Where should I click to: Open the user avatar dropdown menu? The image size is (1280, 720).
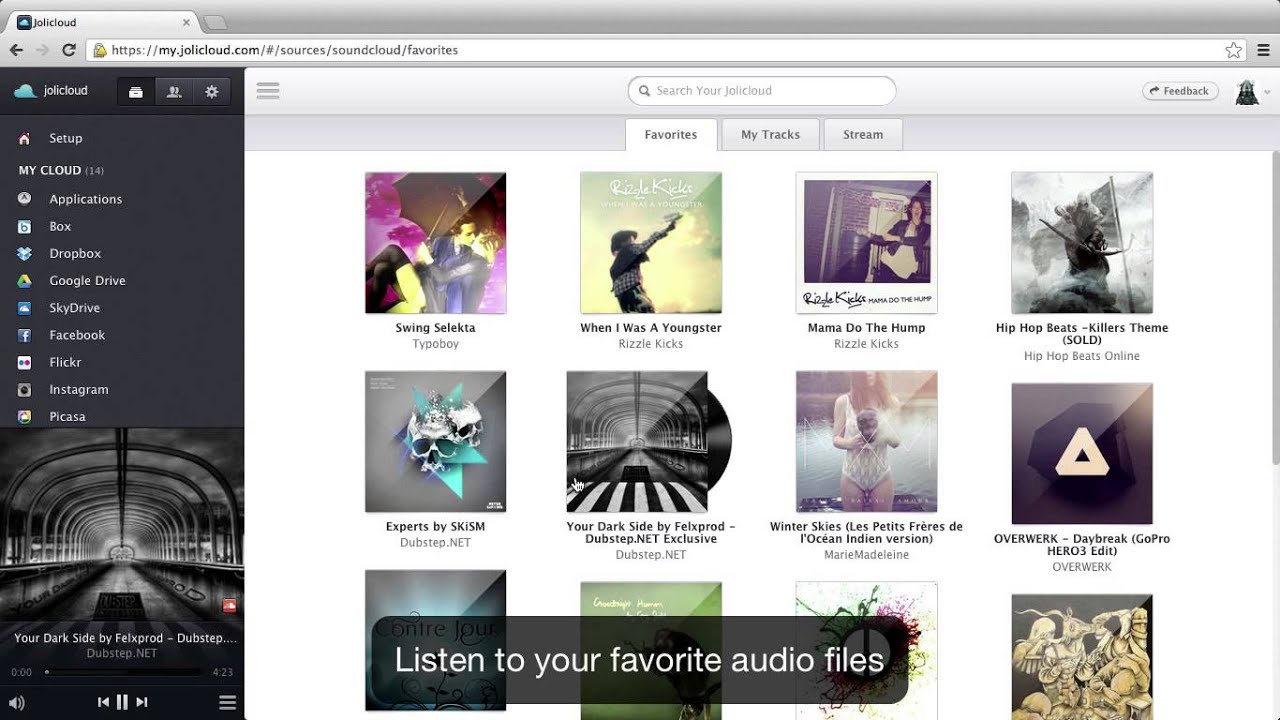1253,92
